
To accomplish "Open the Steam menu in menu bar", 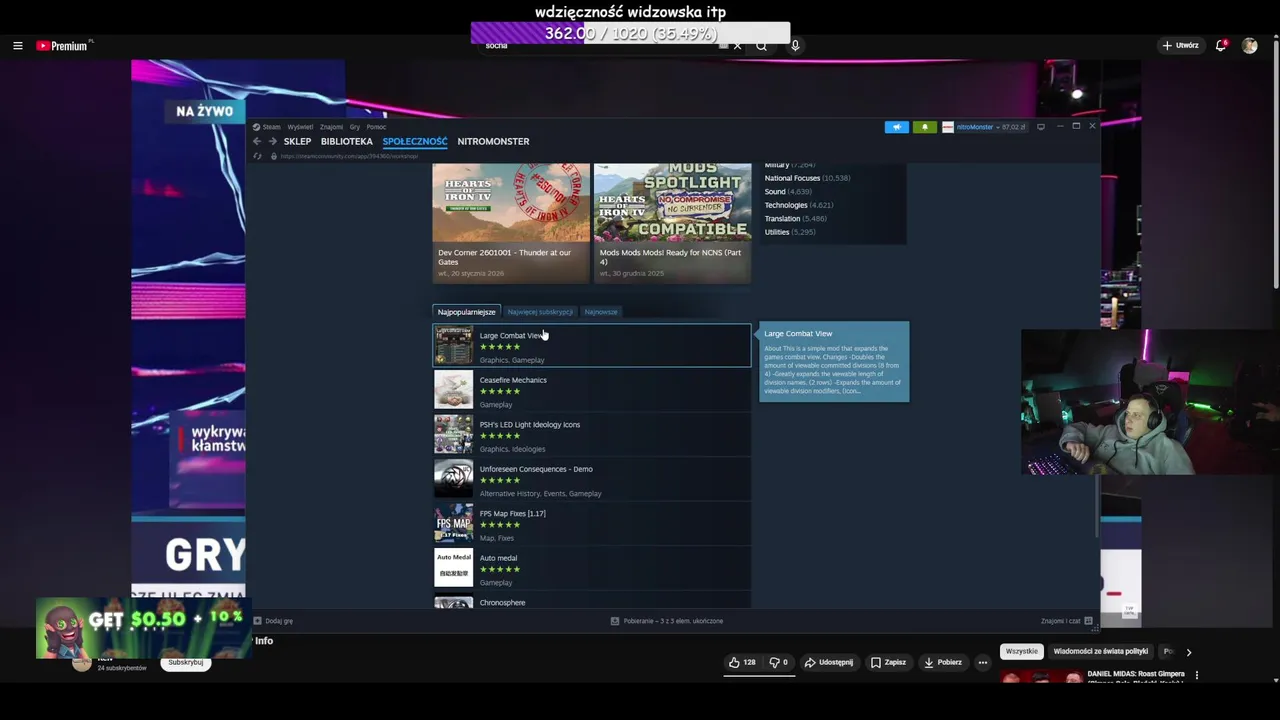I will coord(267,127).
